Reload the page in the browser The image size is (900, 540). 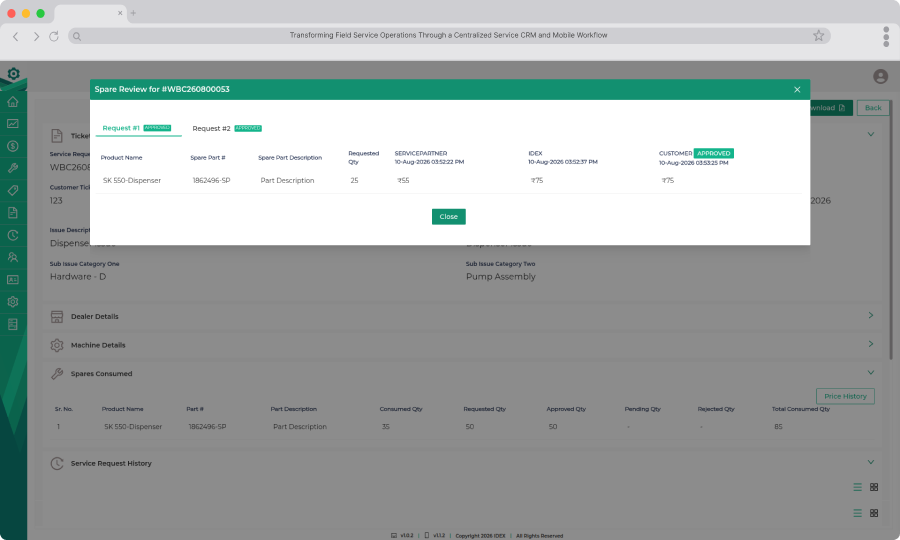54,36
